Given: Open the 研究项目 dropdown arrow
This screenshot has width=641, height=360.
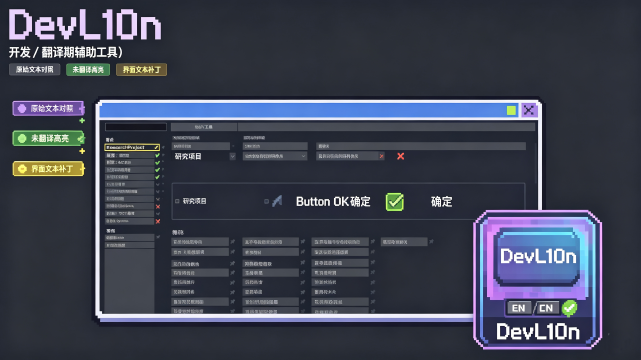Looking at the screenshot, I should [x=232, y=156].
